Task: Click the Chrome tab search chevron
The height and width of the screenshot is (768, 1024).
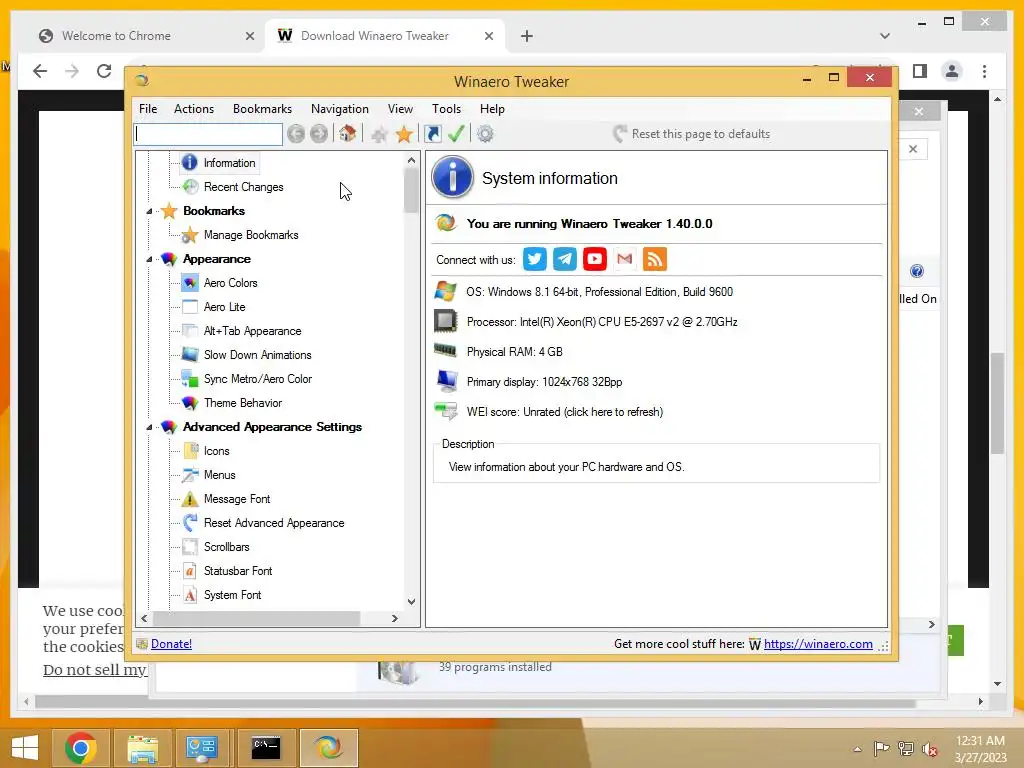Action: [884, 36]
